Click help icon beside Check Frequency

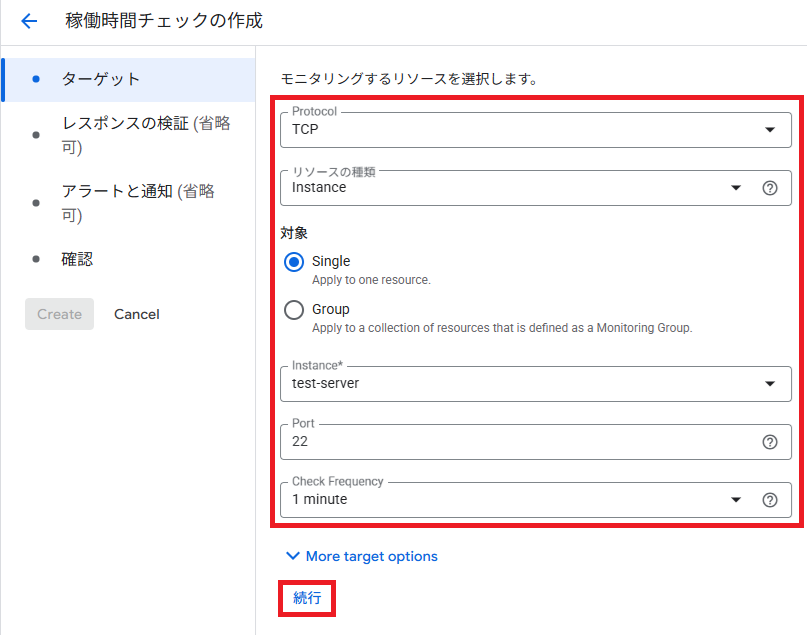(769, 500)
